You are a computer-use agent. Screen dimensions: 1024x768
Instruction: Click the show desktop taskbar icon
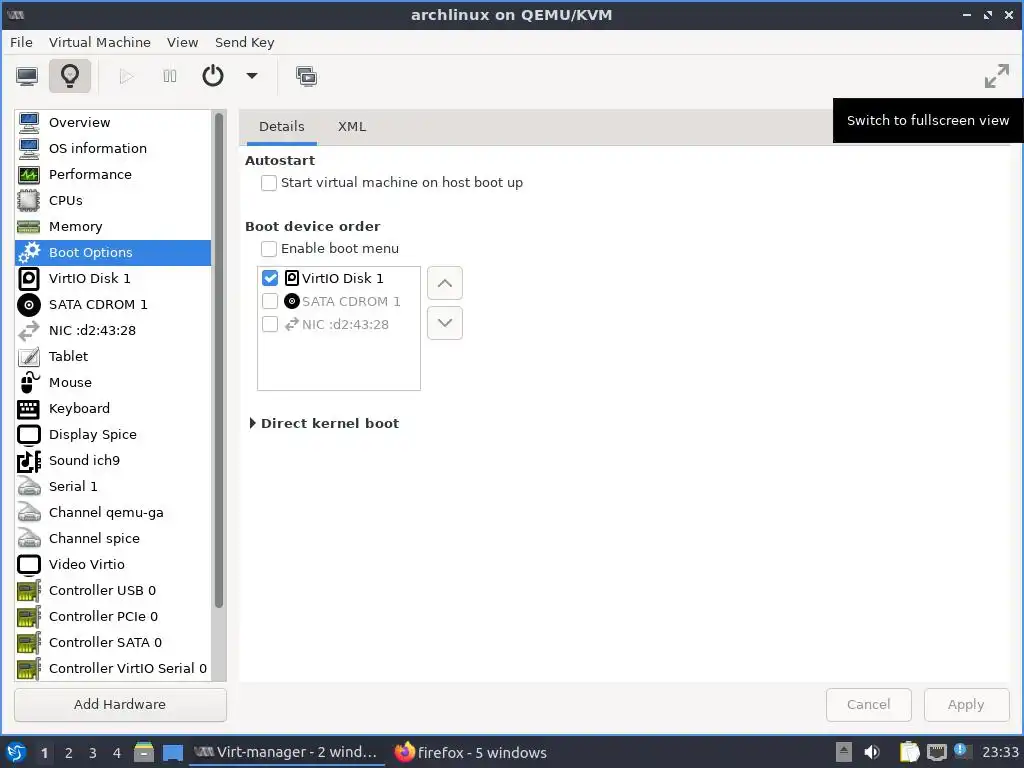tap(173, 753)
